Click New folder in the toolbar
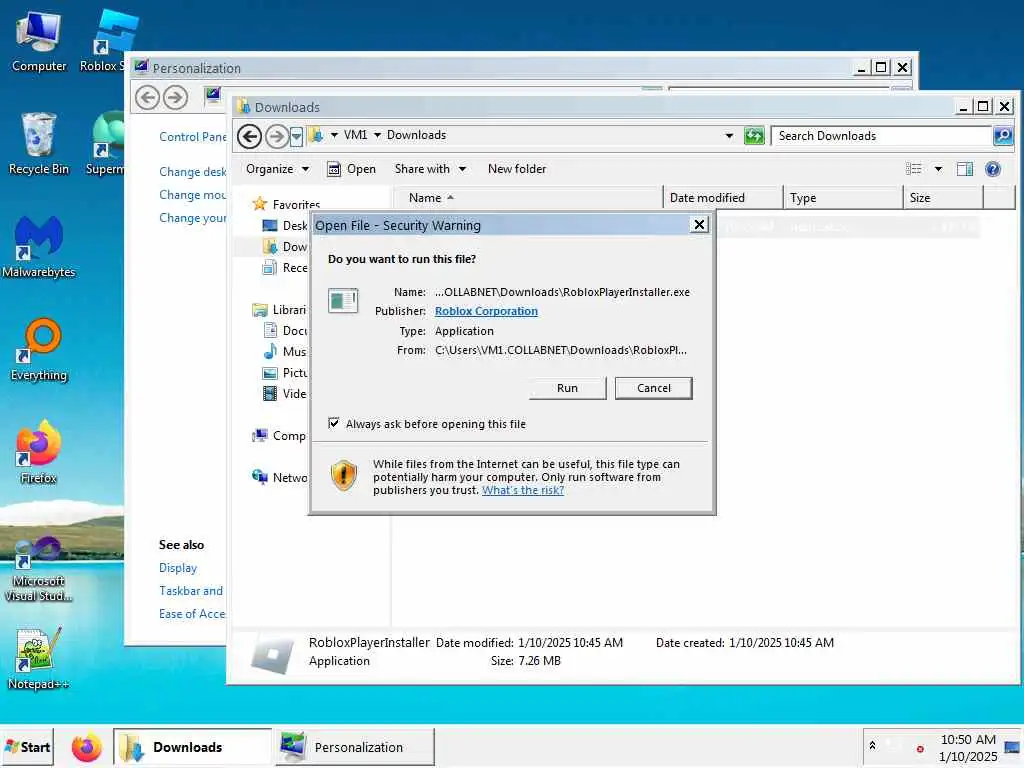 tap(517, 169)
